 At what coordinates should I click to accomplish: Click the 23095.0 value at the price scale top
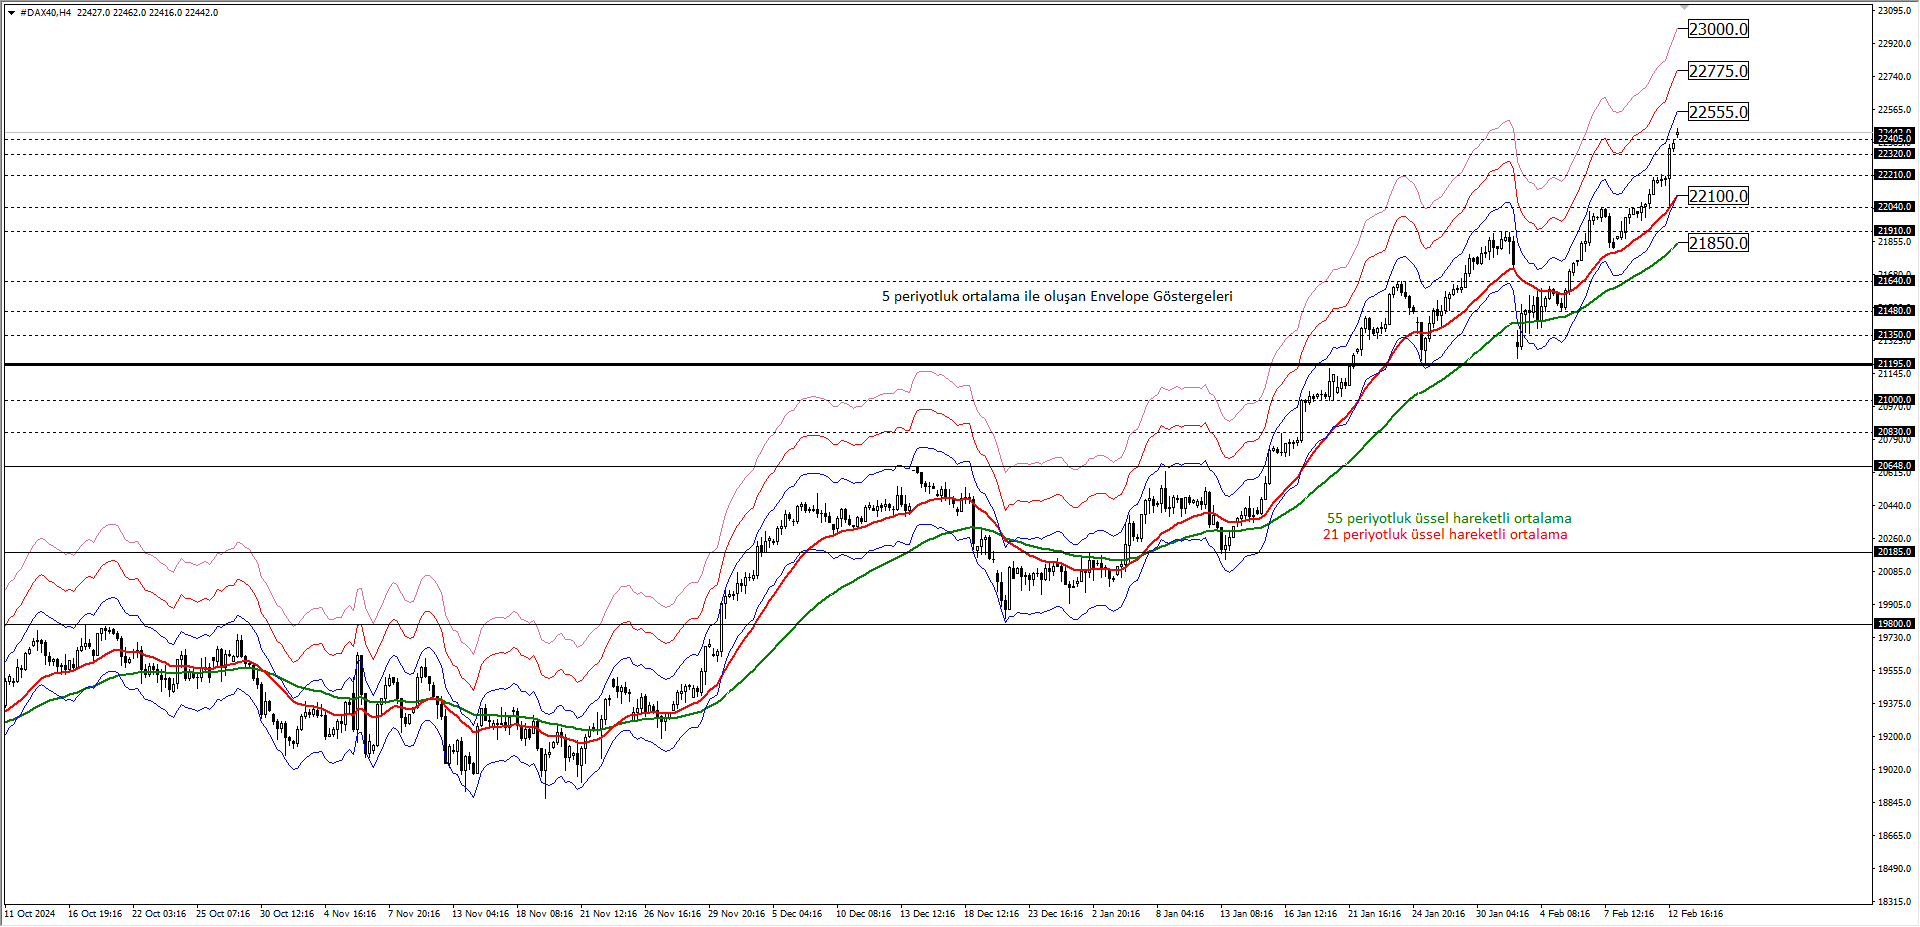[x=1894, y=11]
